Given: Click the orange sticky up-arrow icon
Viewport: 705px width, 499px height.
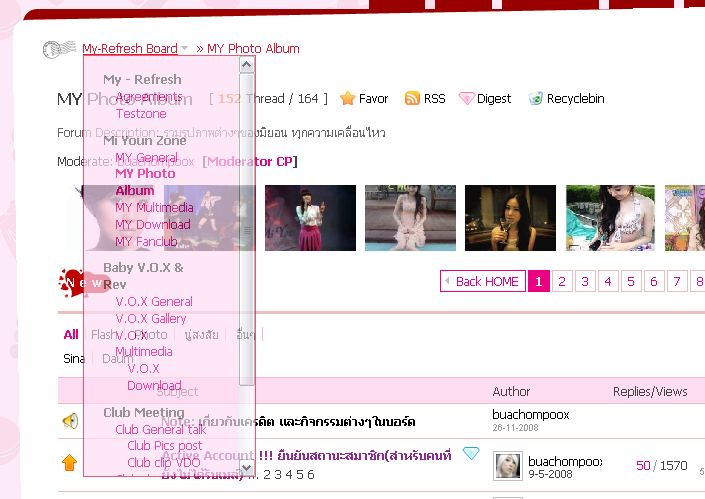Looking at the screenshot, I should pyautogui.click(x=69, y=463).
